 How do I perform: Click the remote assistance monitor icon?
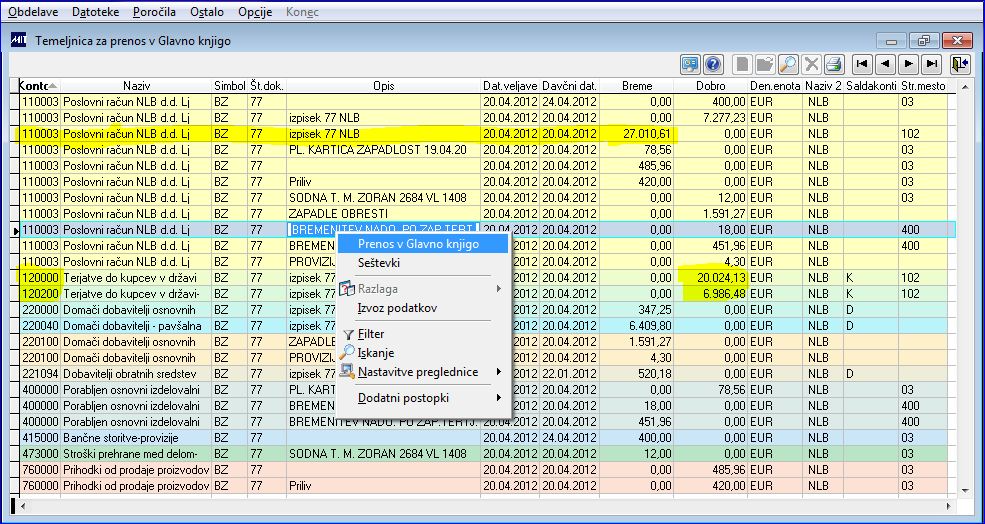pyautogui.click(x=690, y=64)
